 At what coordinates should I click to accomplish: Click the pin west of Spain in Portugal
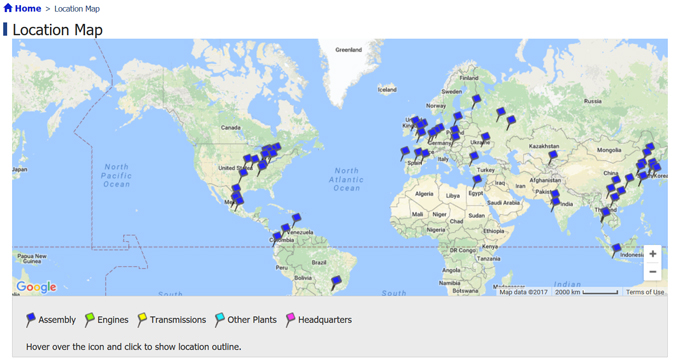coord(404,153)
